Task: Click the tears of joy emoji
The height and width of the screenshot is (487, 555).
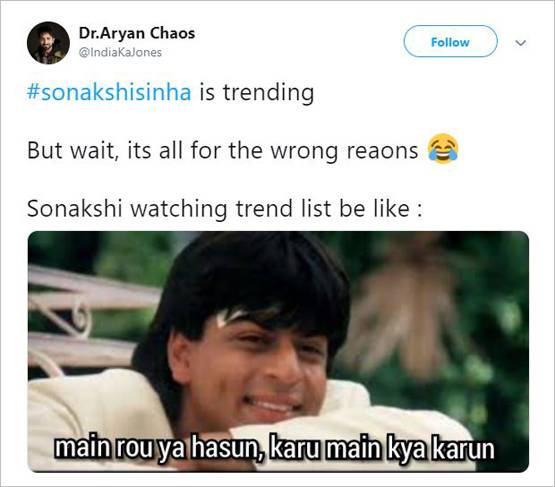Action: pyautogui.click(x=443, y=149)
